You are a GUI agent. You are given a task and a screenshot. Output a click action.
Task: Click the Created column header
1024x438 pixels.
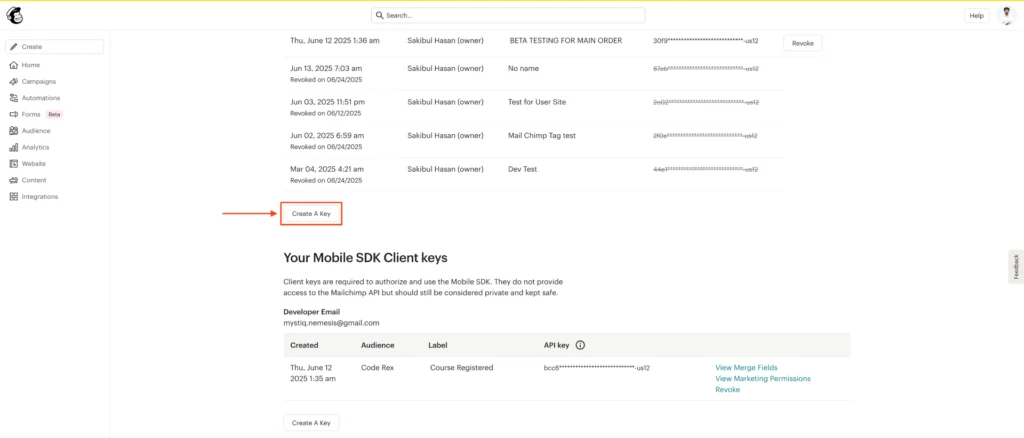[x=304, y=345]
